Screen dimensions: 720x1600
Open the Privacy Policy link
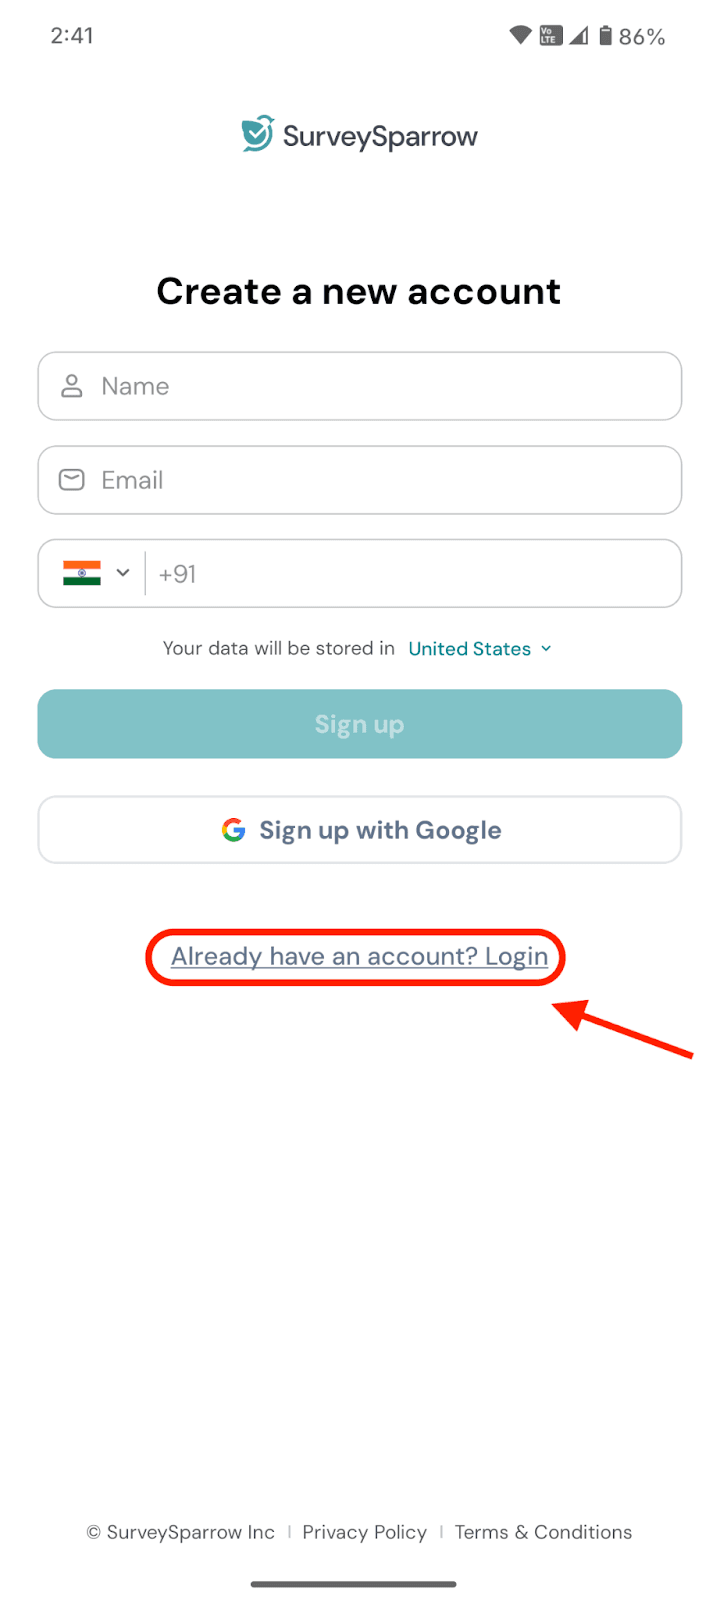[x=364, y=1532]
